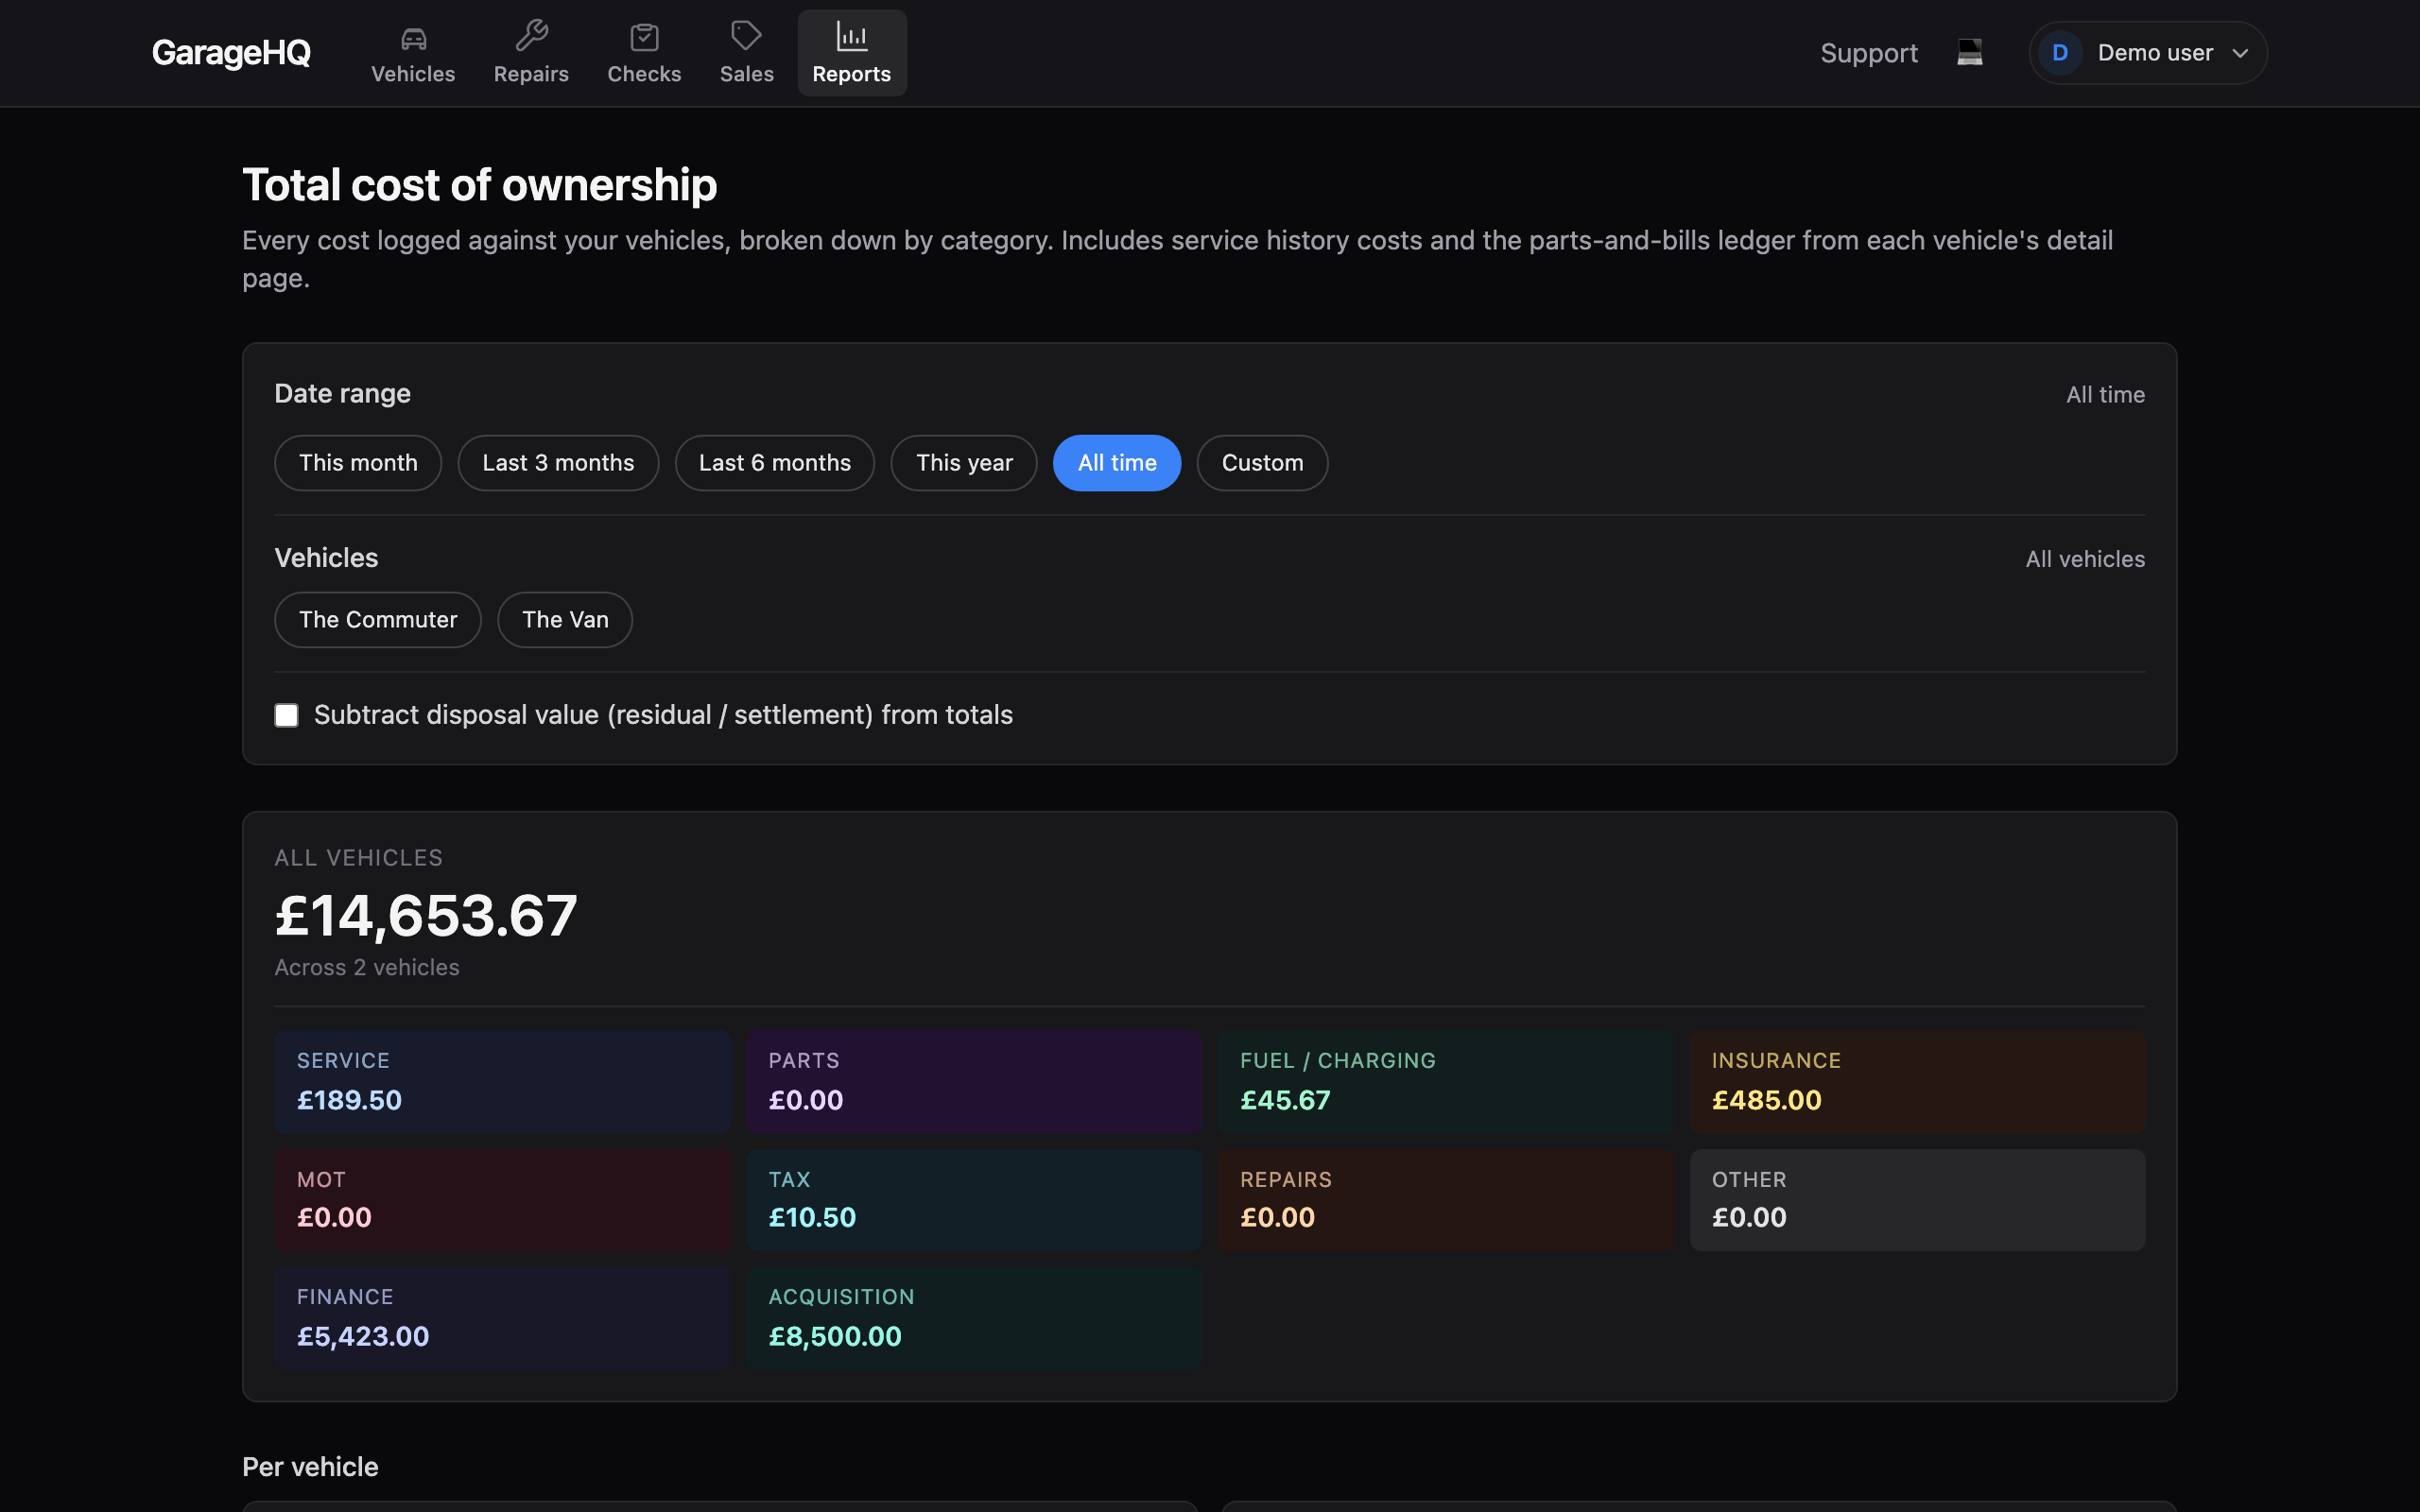Viewport: 2420px width, 1512px height.
Task: Expand the Demo user dropdown chevron
Action: click(2240, 53)
